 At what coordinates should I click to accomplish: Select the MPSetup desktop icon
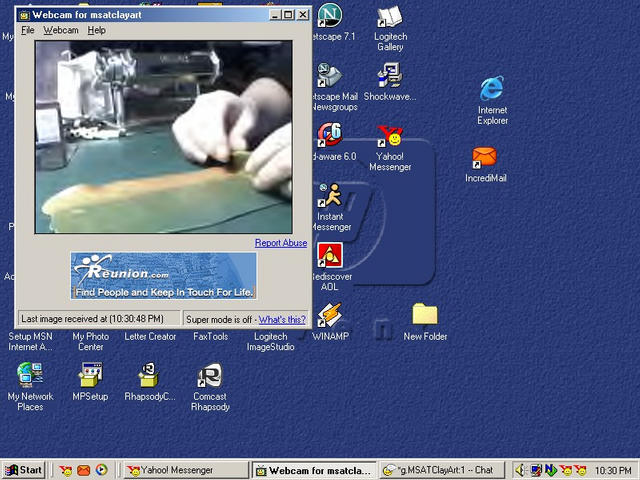click(90, 375)
